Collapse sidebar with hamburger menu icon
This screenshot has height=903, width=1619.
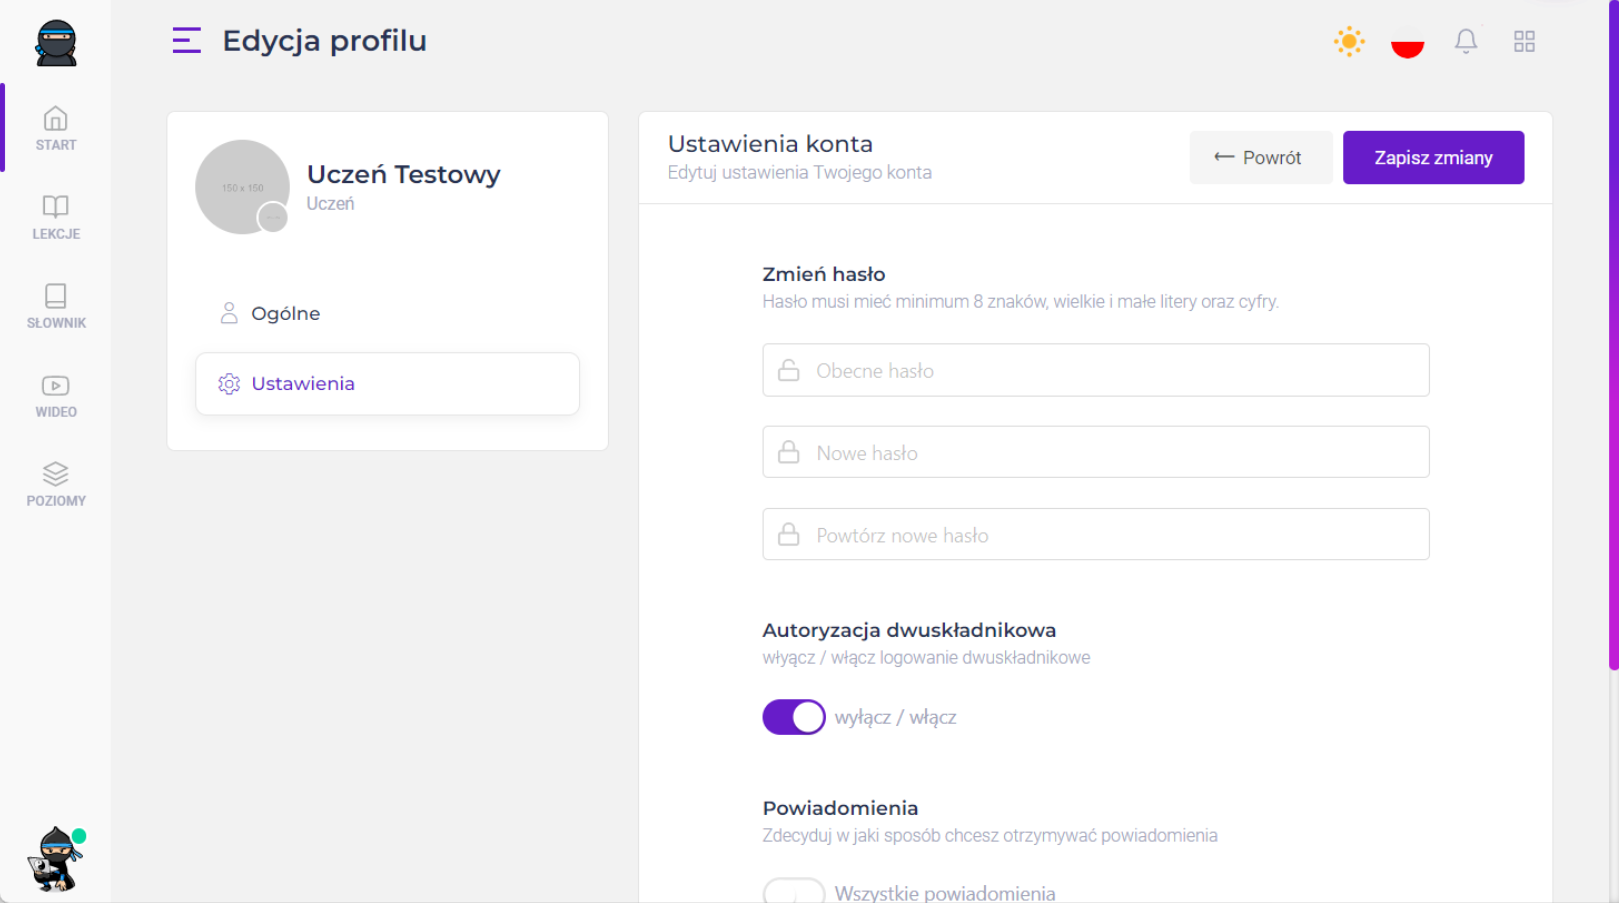click(187, 41)
